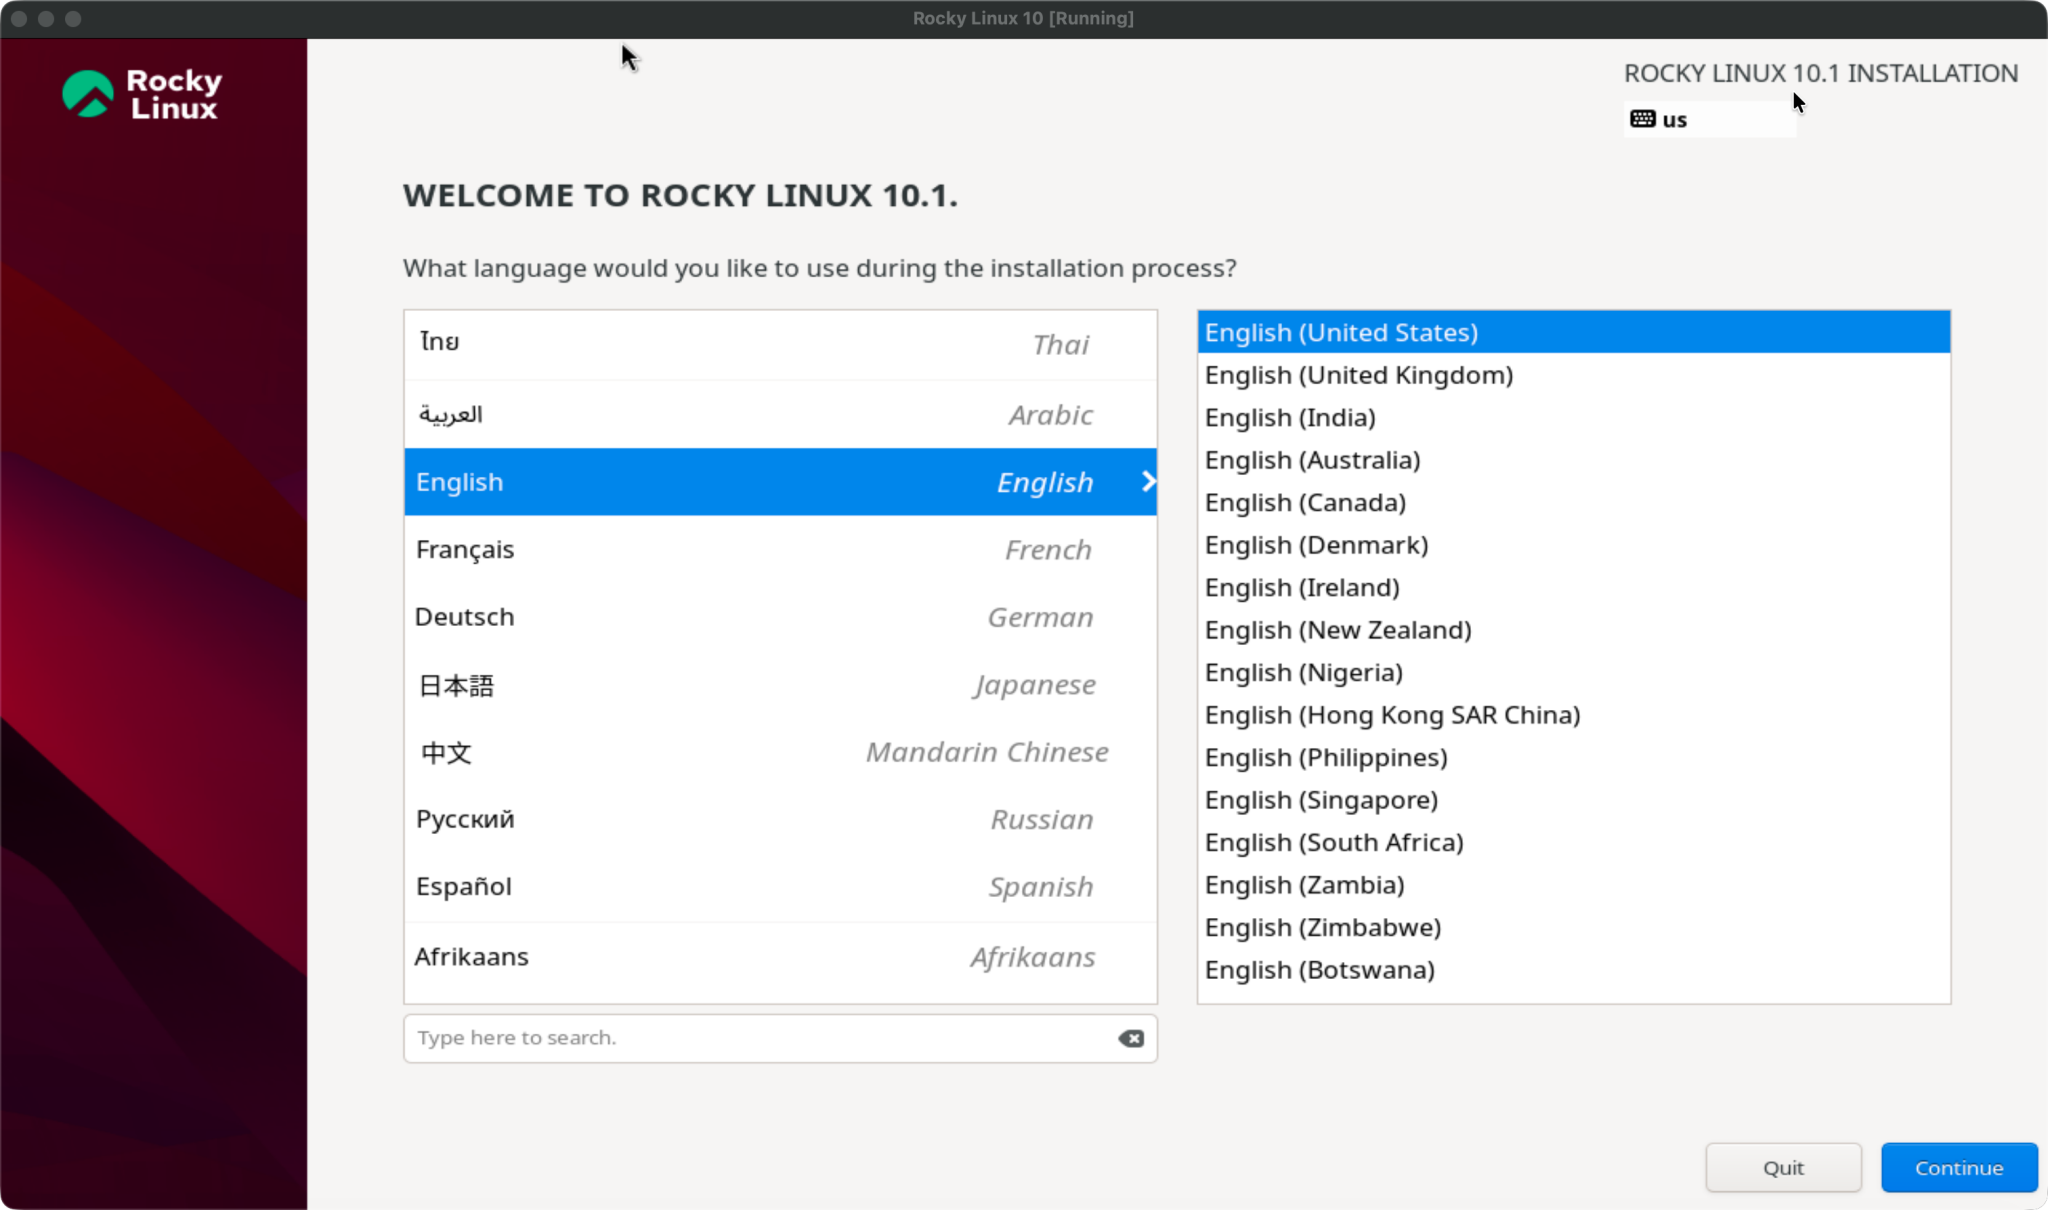Clear the search field with the backspace icon

pos(1131,1038)
